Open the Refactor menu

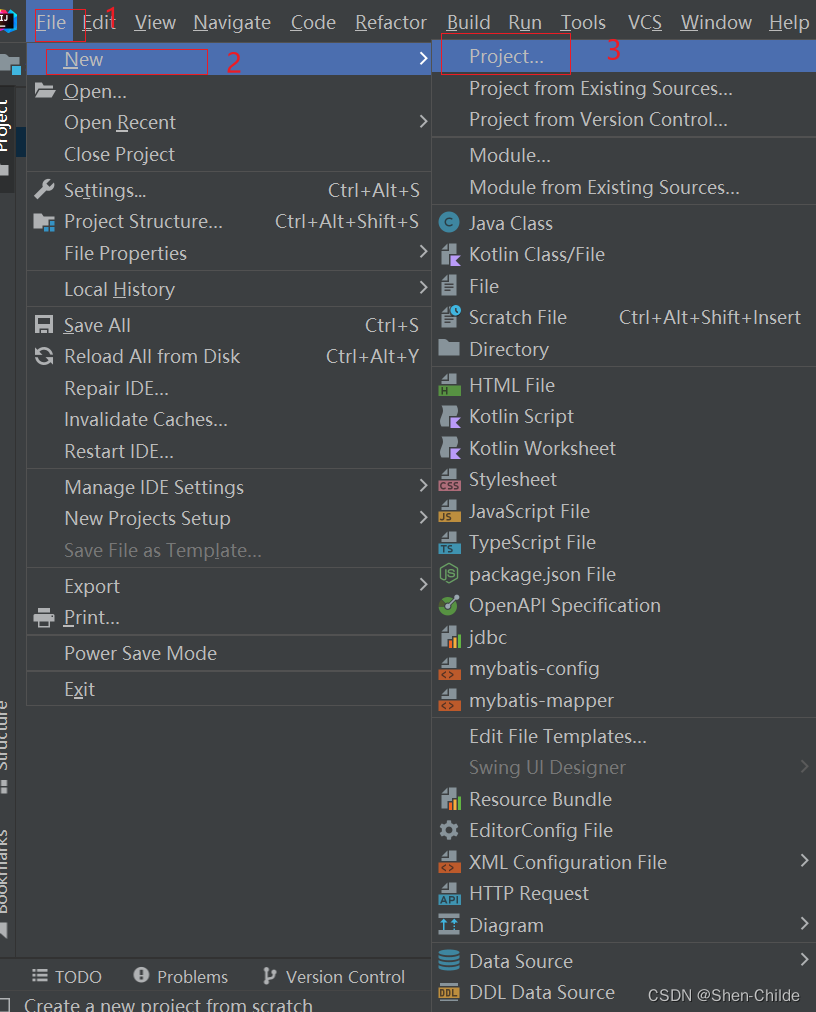[x=391, y=23]
